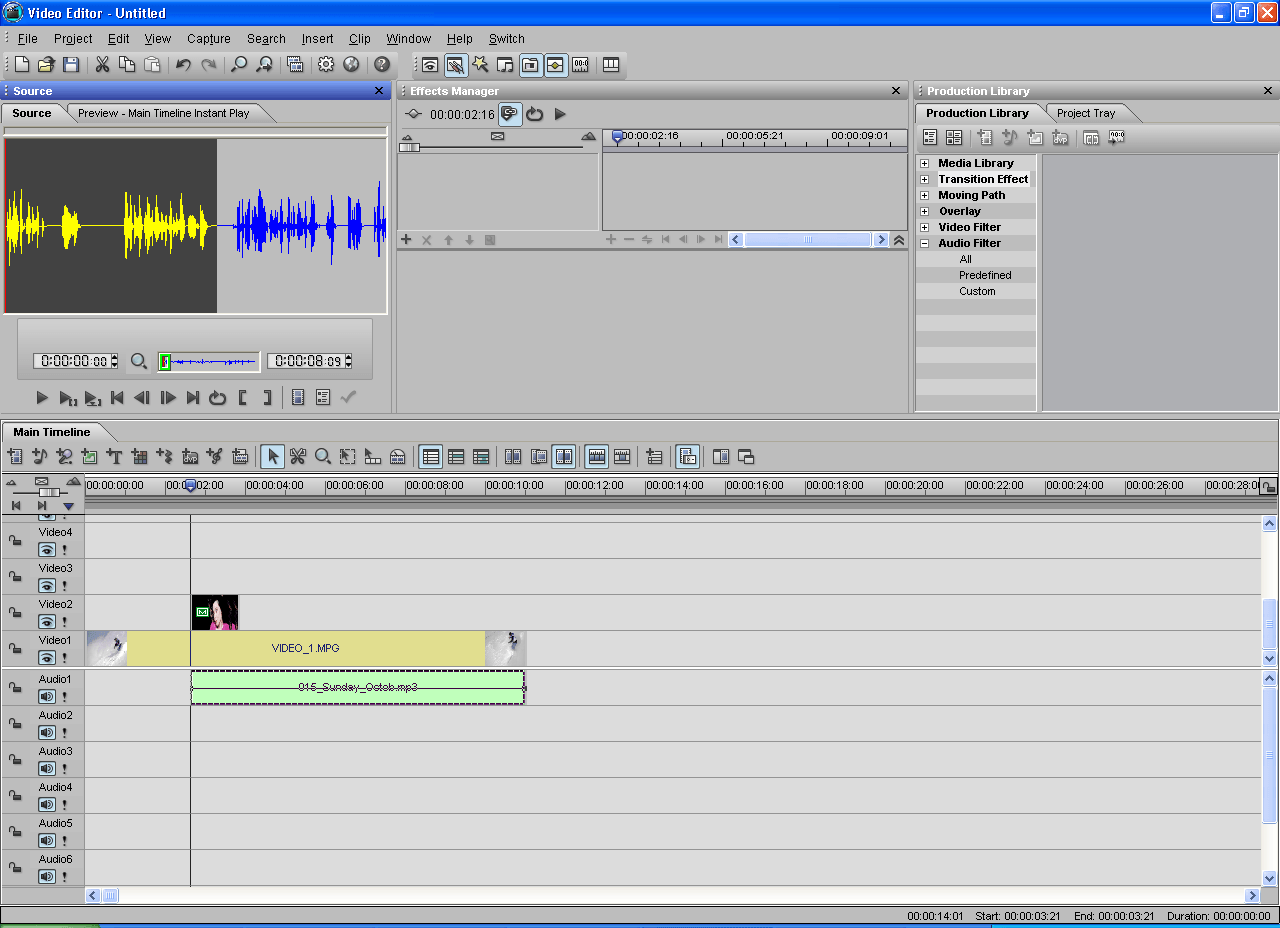Expand the Transition Effect library entry
Image resolution: width=1280 pixels, height=928 pixels.
pyautogui.click(x=924, y=179)
